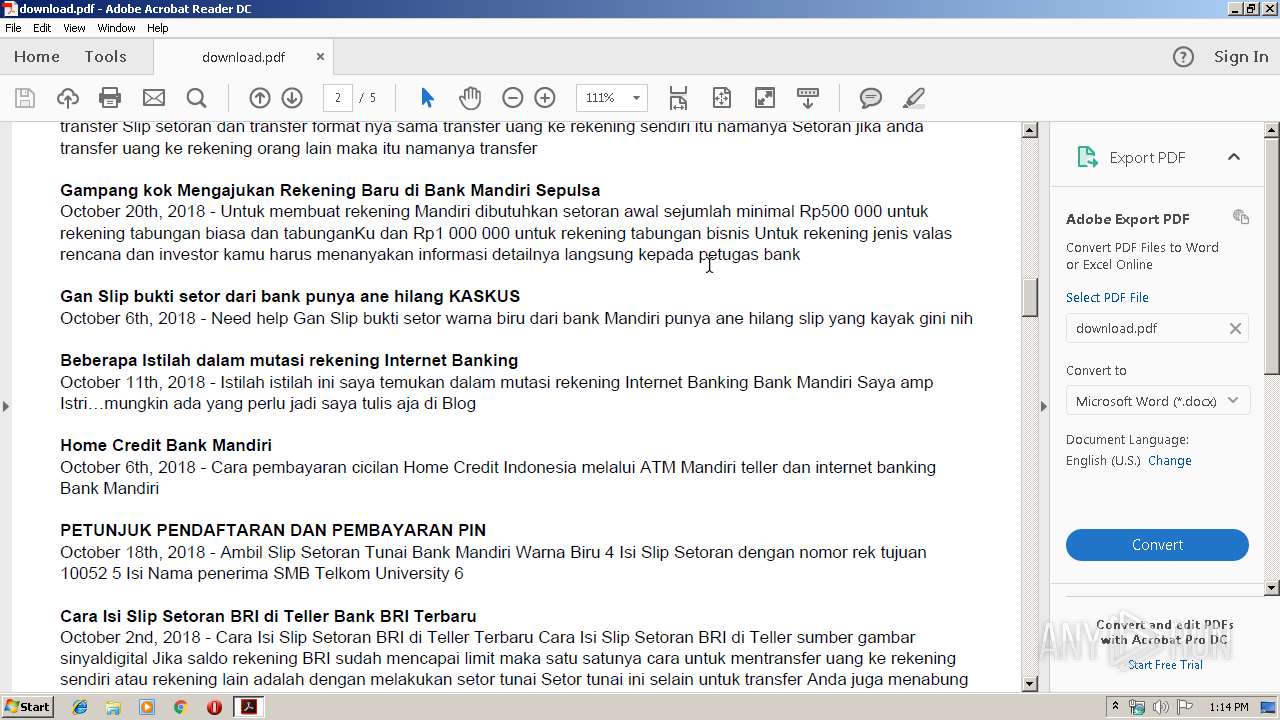1280x720 pixels.
Task: Launch Chrome from the taskbar
Action: (180, 707)
